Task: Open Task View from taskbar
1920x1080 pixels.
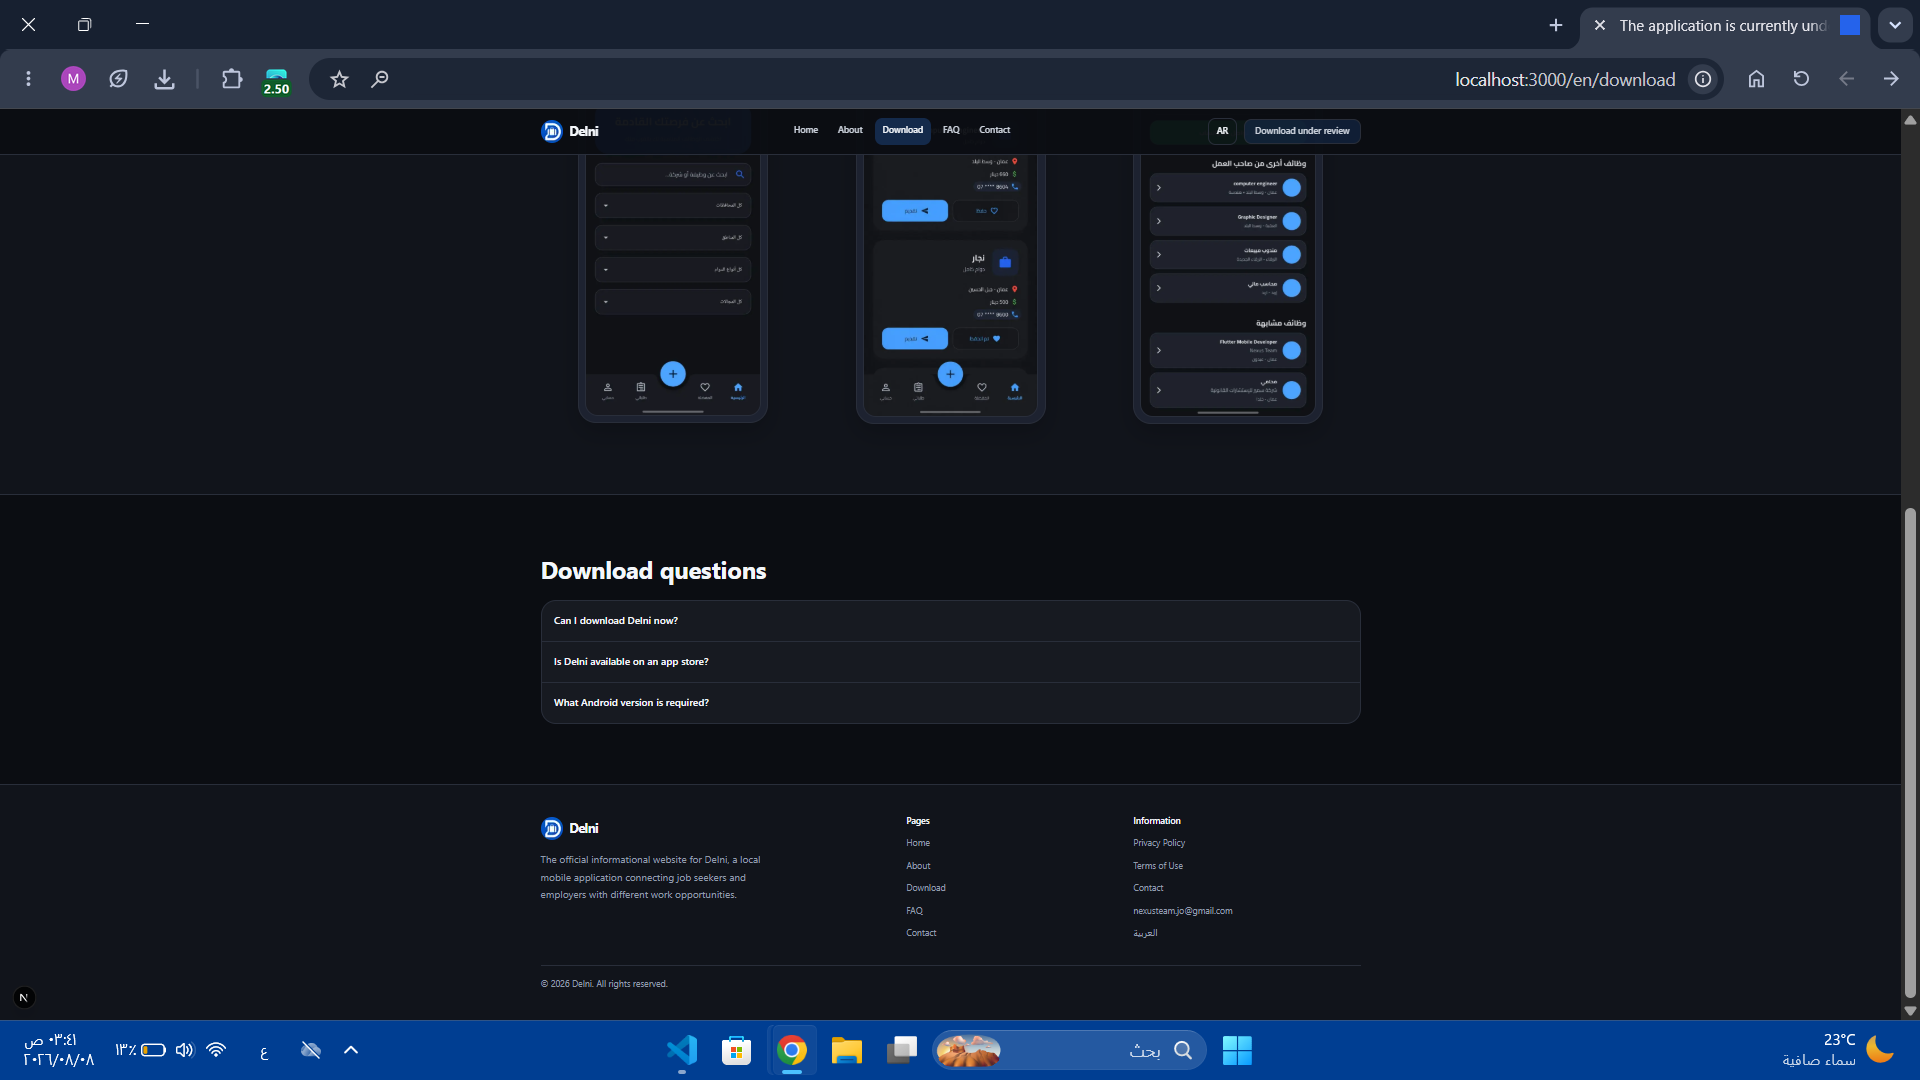Action: (902, 1050)
